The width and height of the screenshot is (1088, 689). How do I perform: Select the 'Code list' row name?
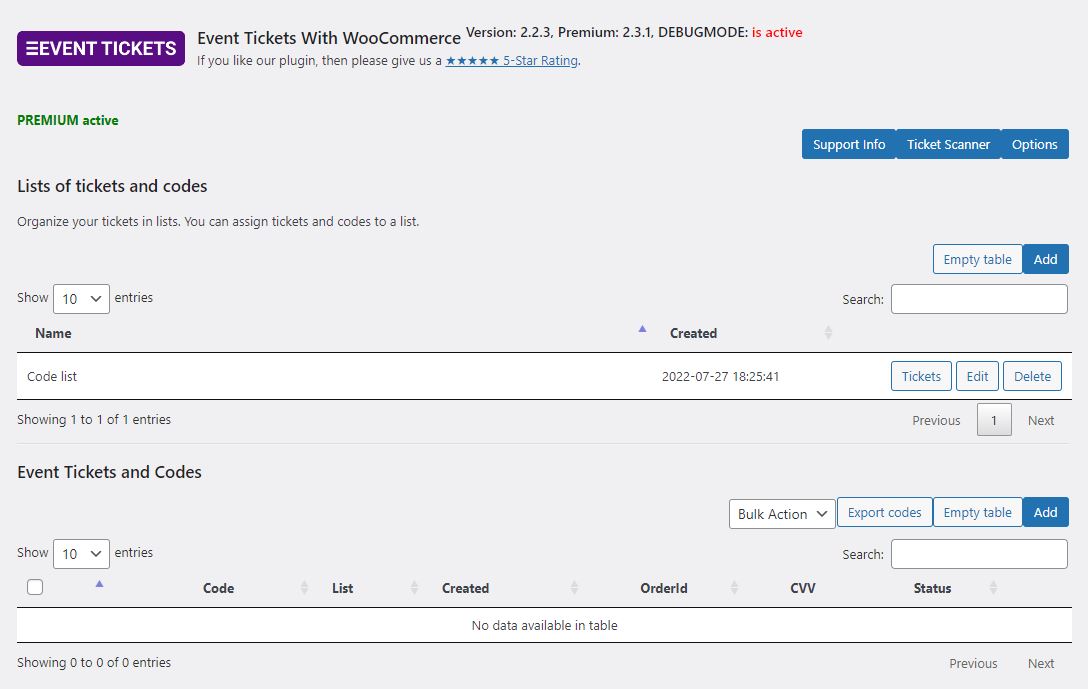point(52,376)
